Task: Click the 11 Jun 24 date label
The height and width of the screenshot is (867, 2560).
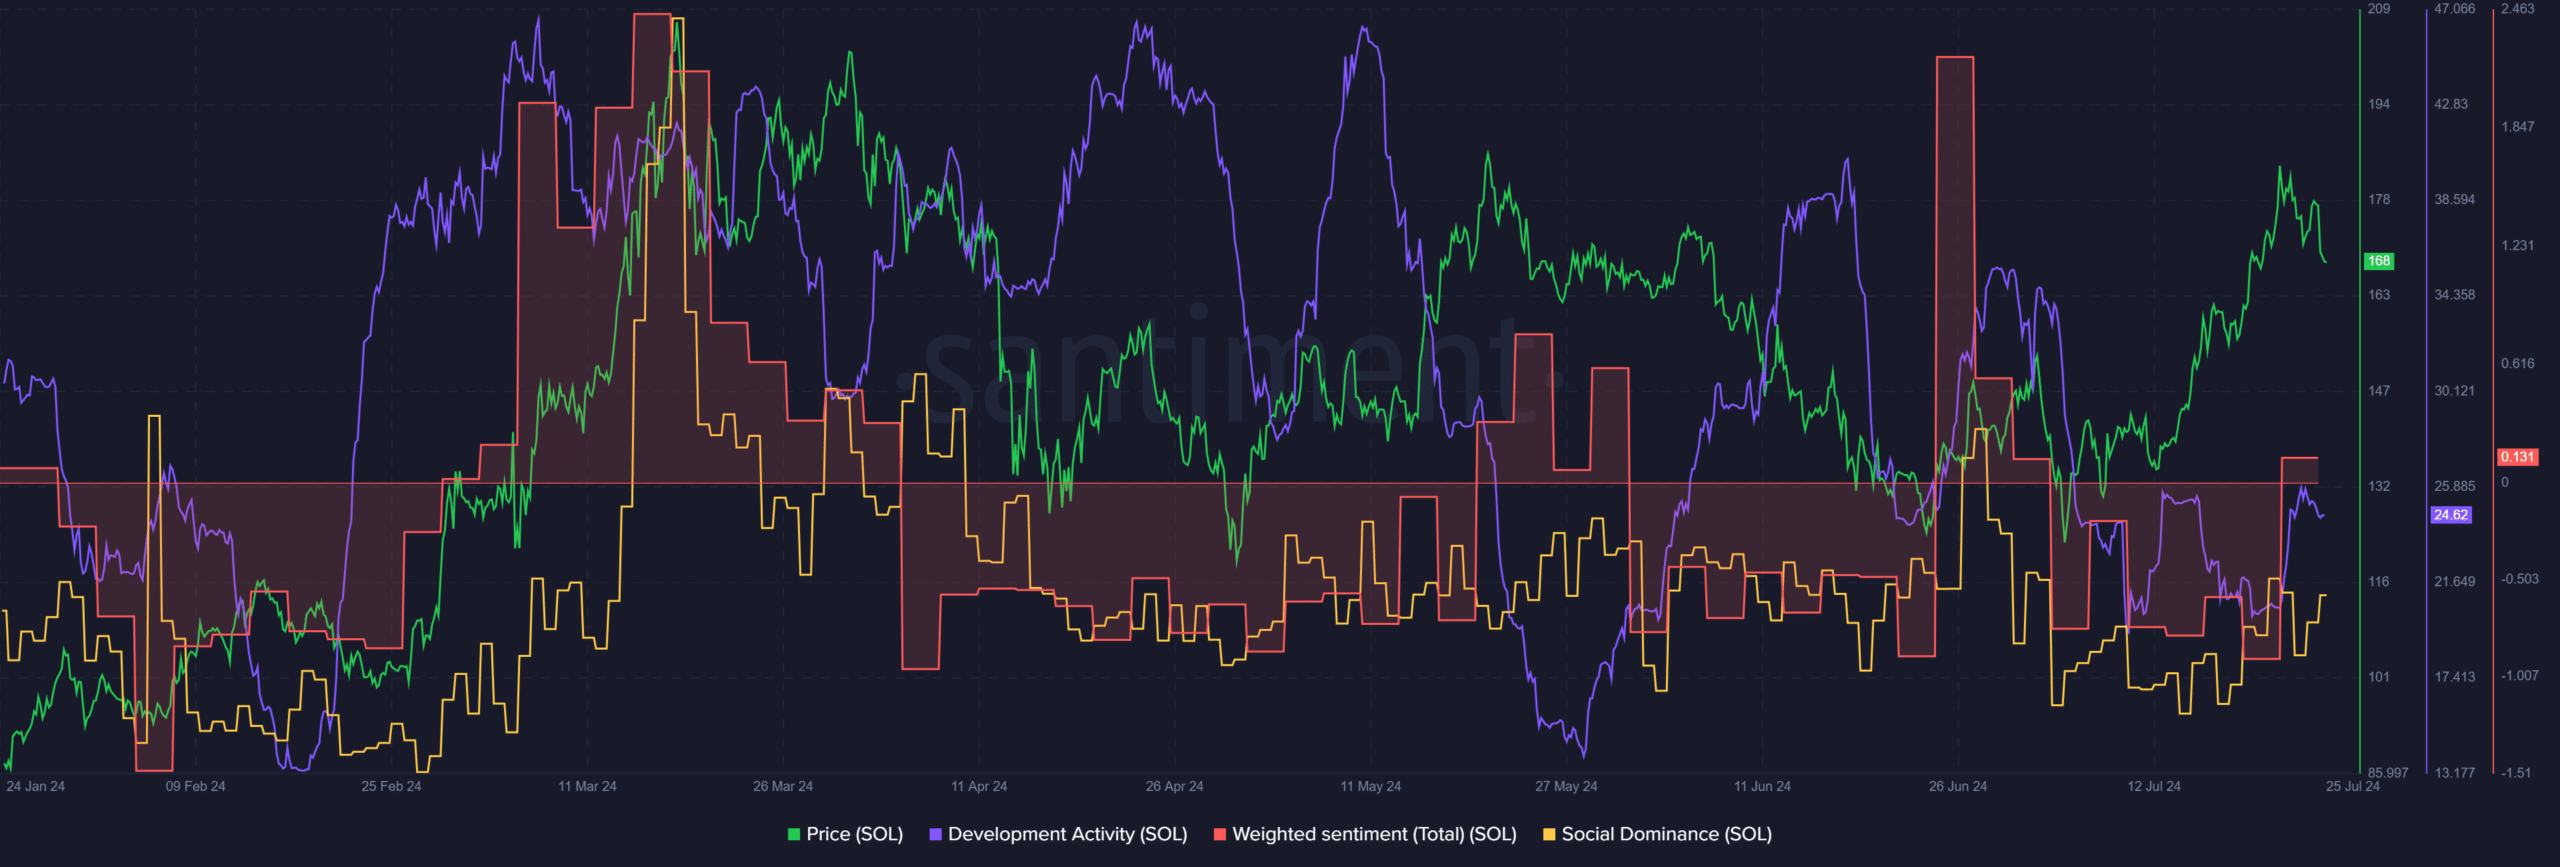Action: pos(1762,787)
